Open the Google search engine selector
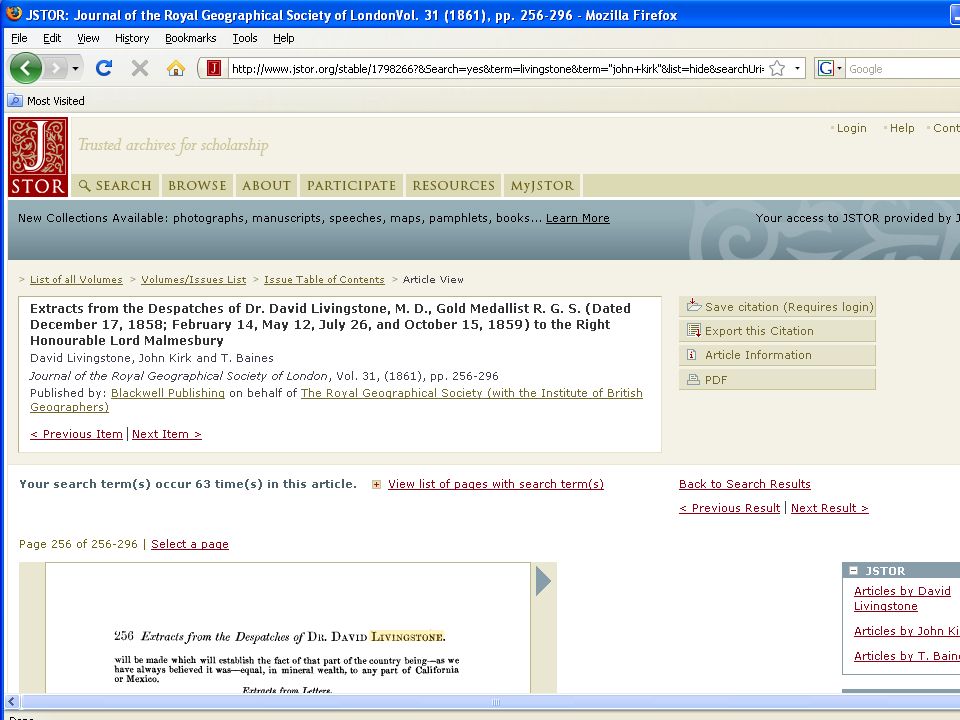Viewport: 960px width, 720px height. (x=830, y=68)
